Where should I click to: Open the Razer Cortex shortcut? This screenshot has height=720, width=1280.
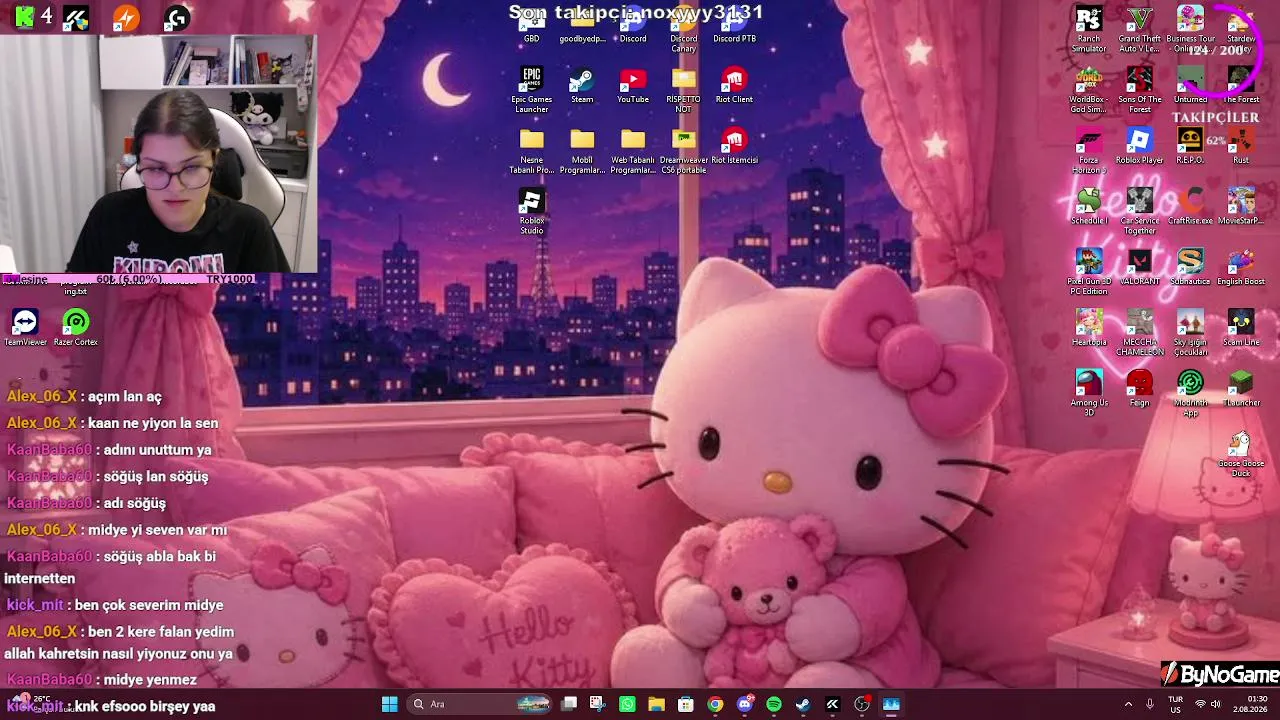pos(76,328)
